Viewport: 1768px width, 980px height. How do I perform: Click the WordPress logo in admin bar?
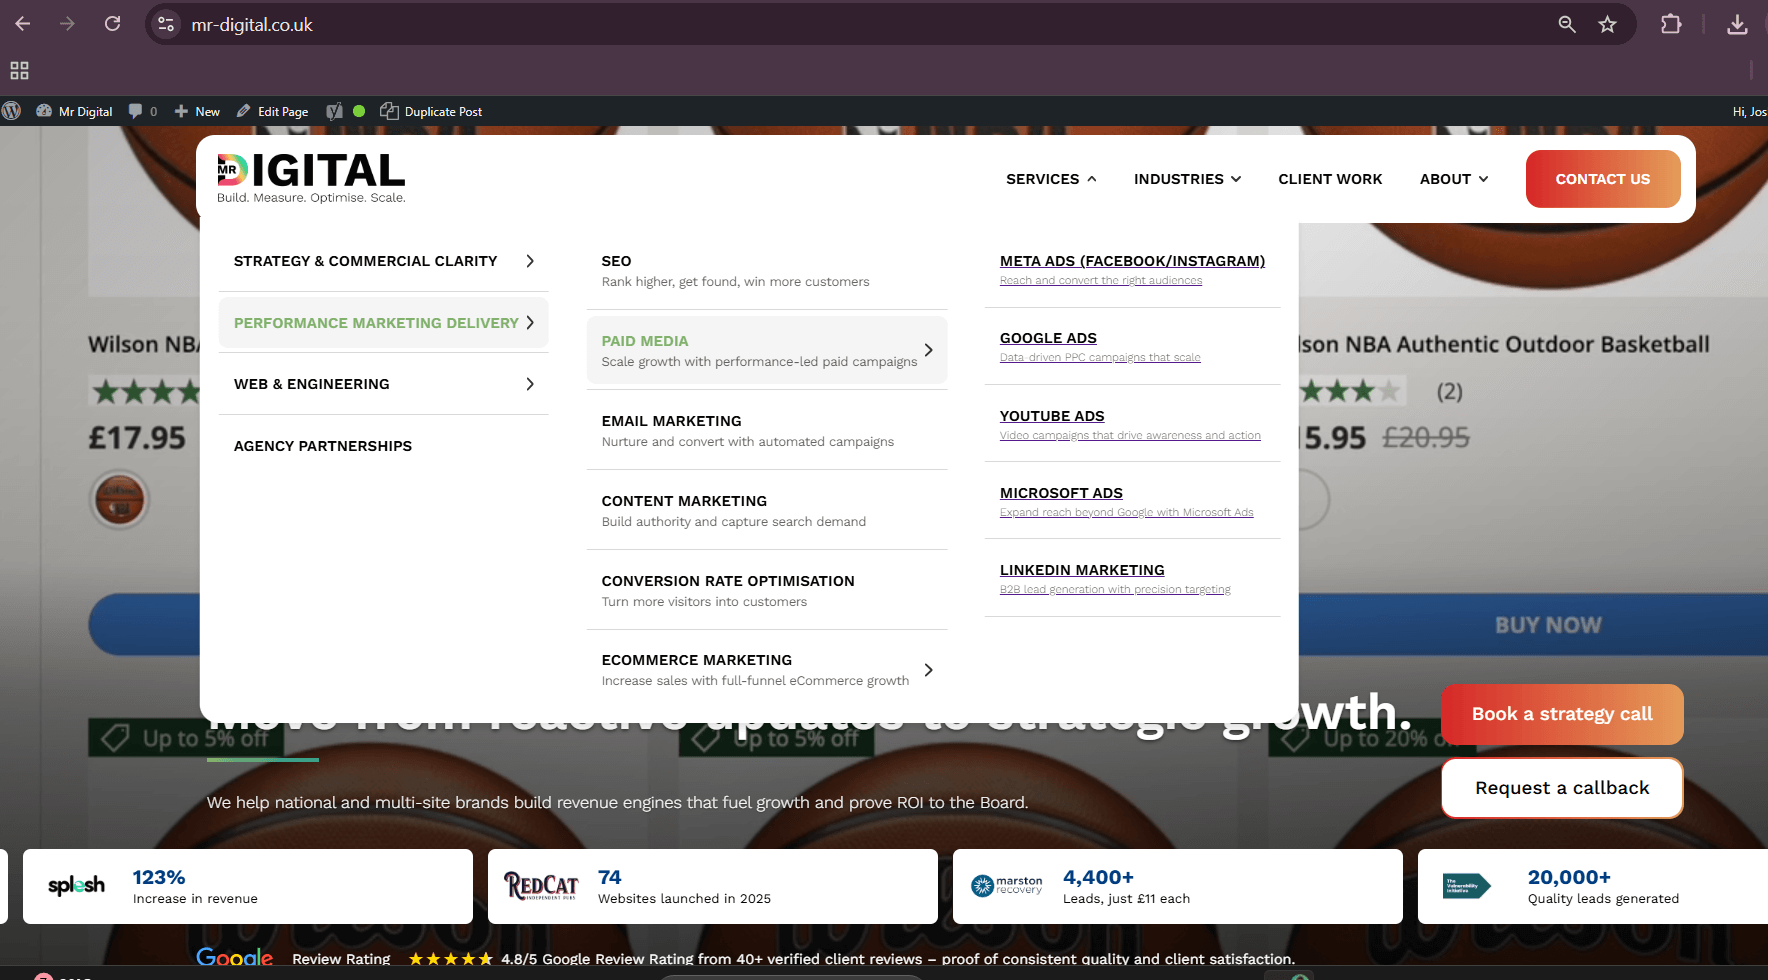coord(12,111)
